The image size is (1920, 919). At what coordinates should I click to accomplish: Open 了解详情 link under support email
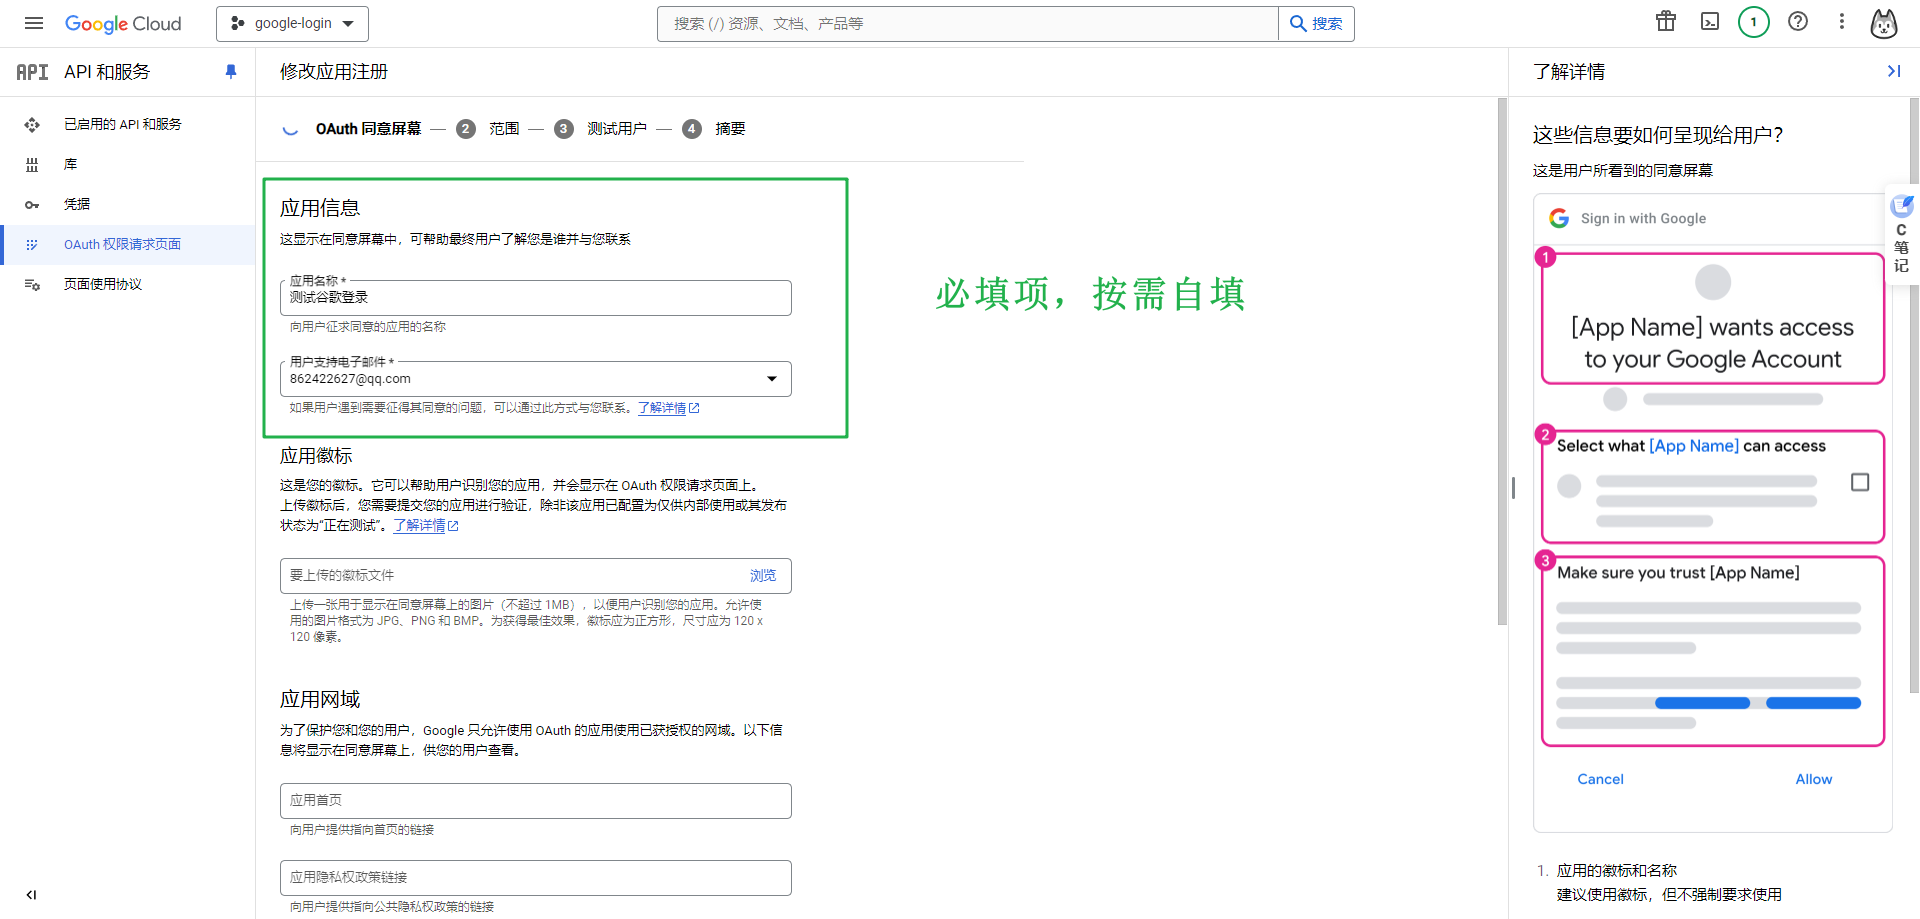click(668, 408)
